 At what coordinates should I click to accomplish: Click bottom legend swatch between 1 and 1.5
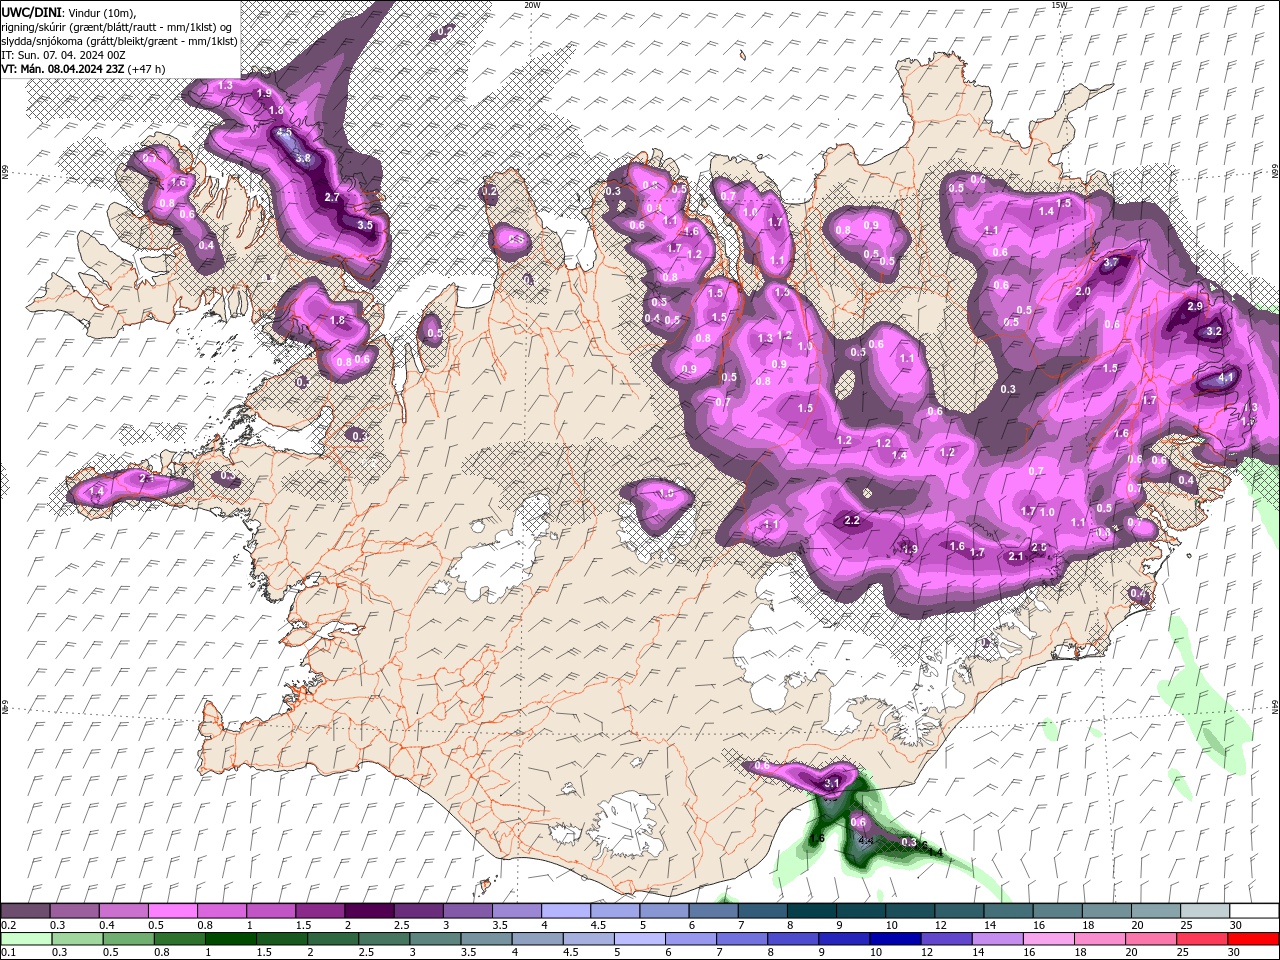(231, 939)
